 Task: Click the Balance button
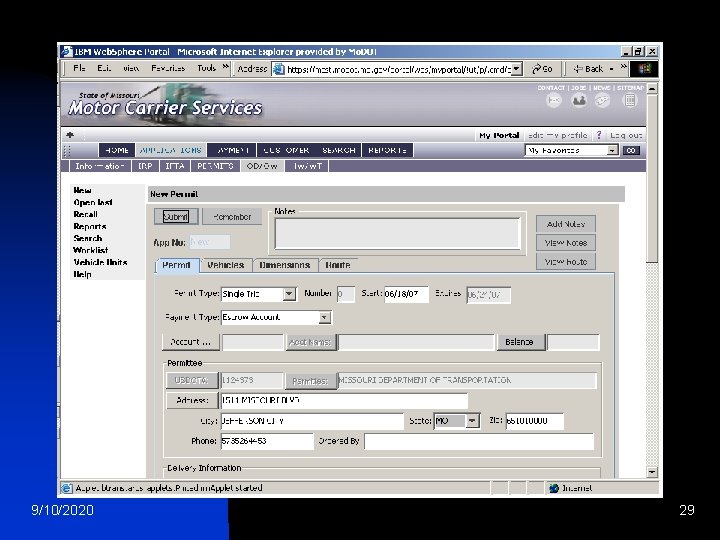522,342
